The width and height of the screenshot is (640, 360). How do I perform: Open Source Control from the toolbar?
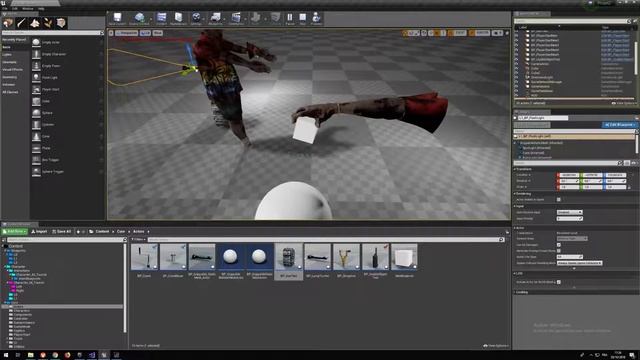[139, 18]
